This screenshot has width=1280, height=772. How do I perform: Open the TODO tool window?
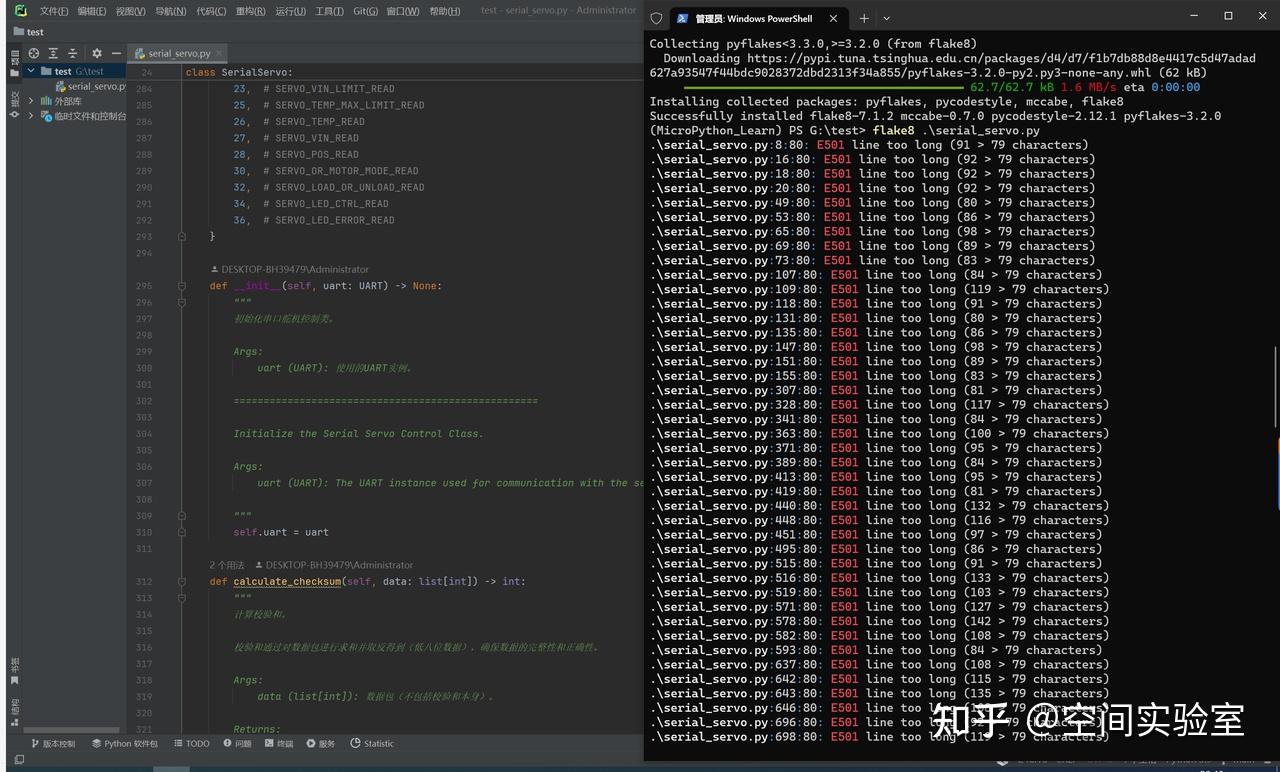[x=192, y=744]
